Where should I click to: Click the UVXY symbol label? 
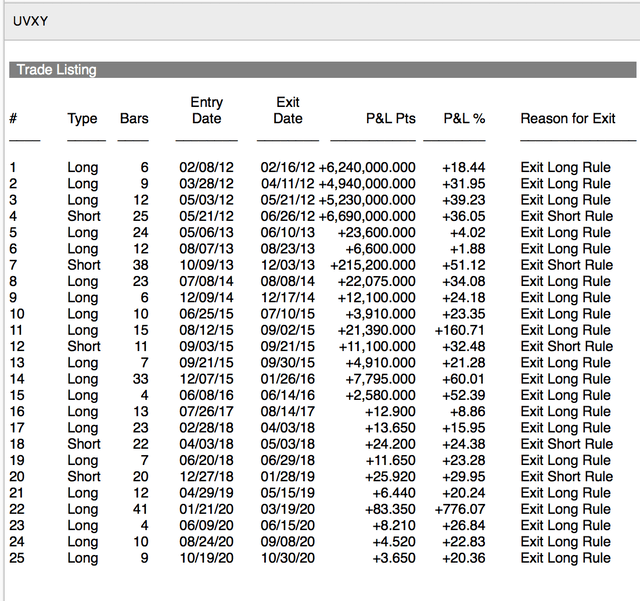click(30, 21)
